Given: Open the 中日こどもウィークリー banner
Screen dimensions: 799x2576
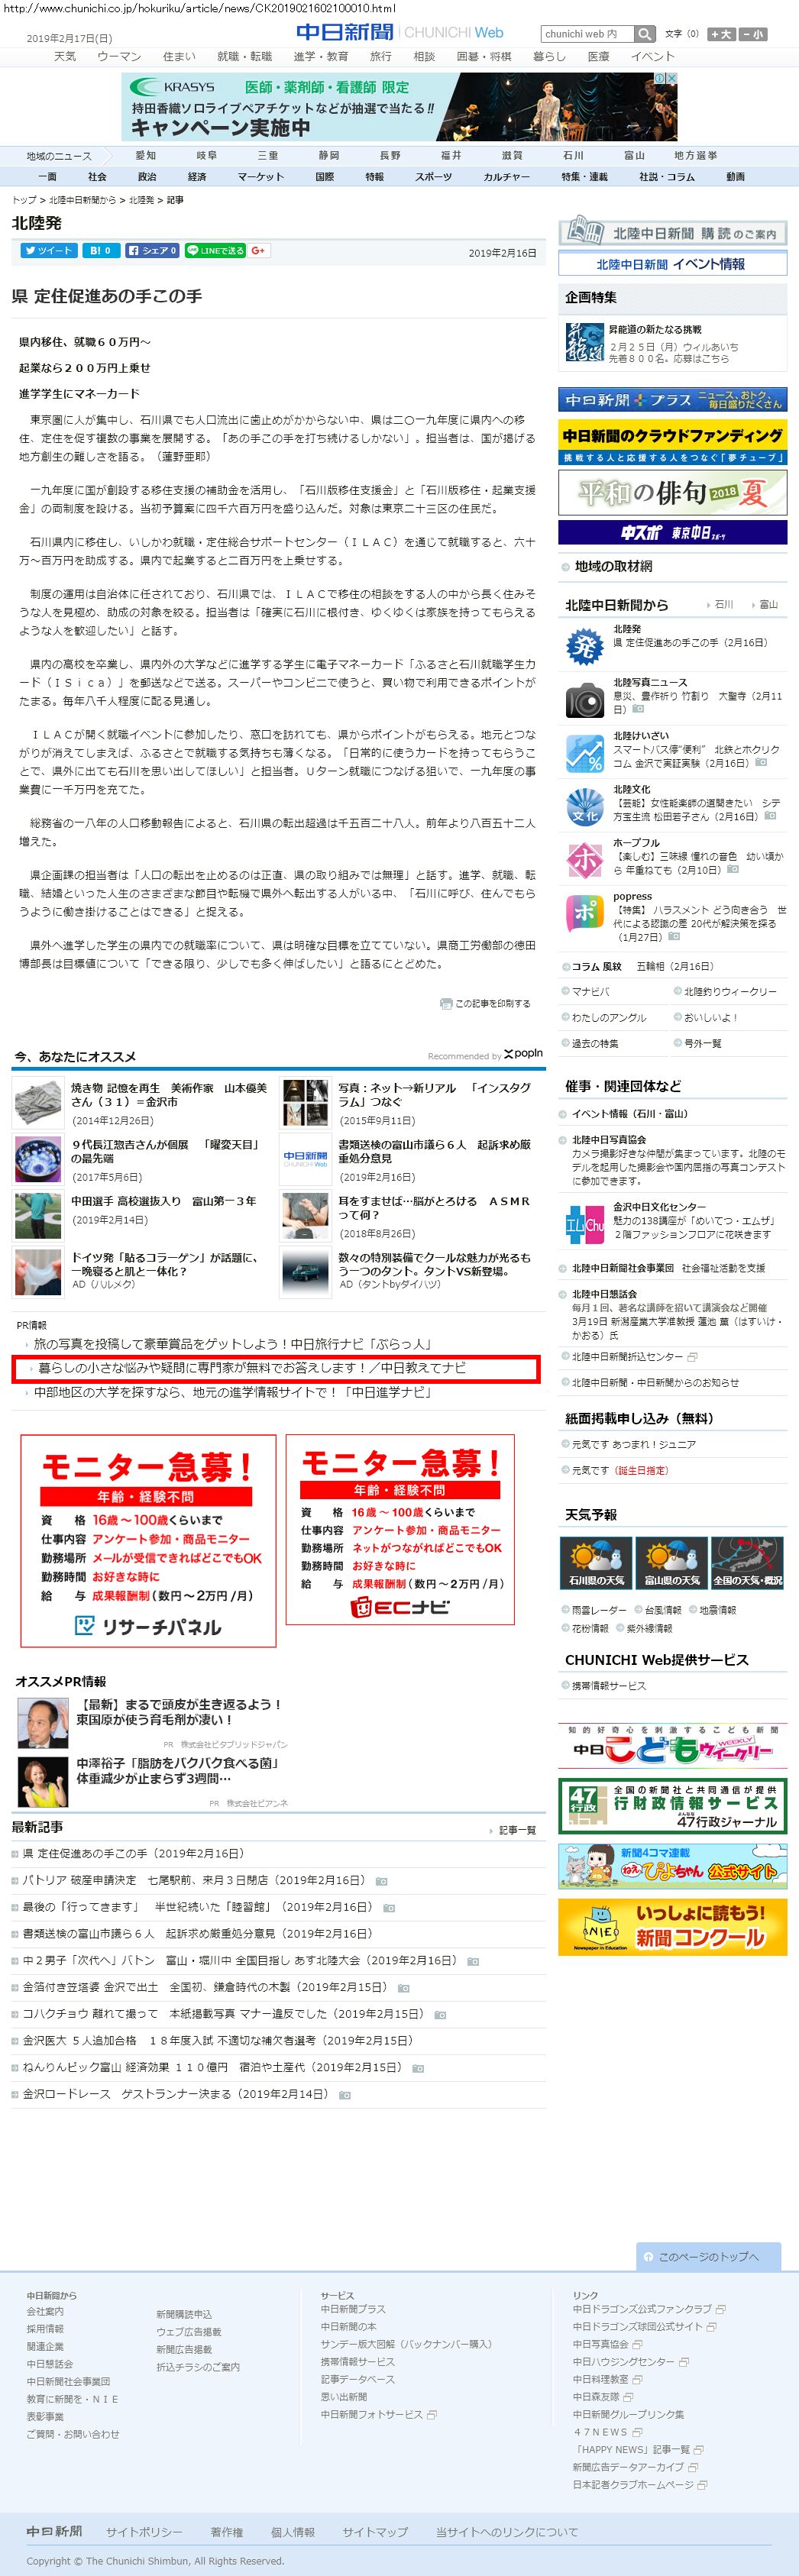Looking at the screenshot, I should (672, 1746).
